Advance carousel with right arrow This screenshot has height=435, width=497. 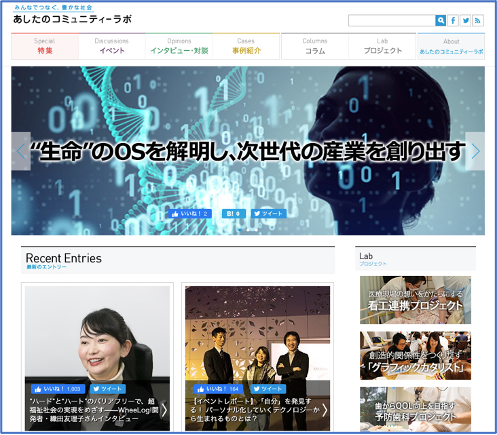[475, 151]
